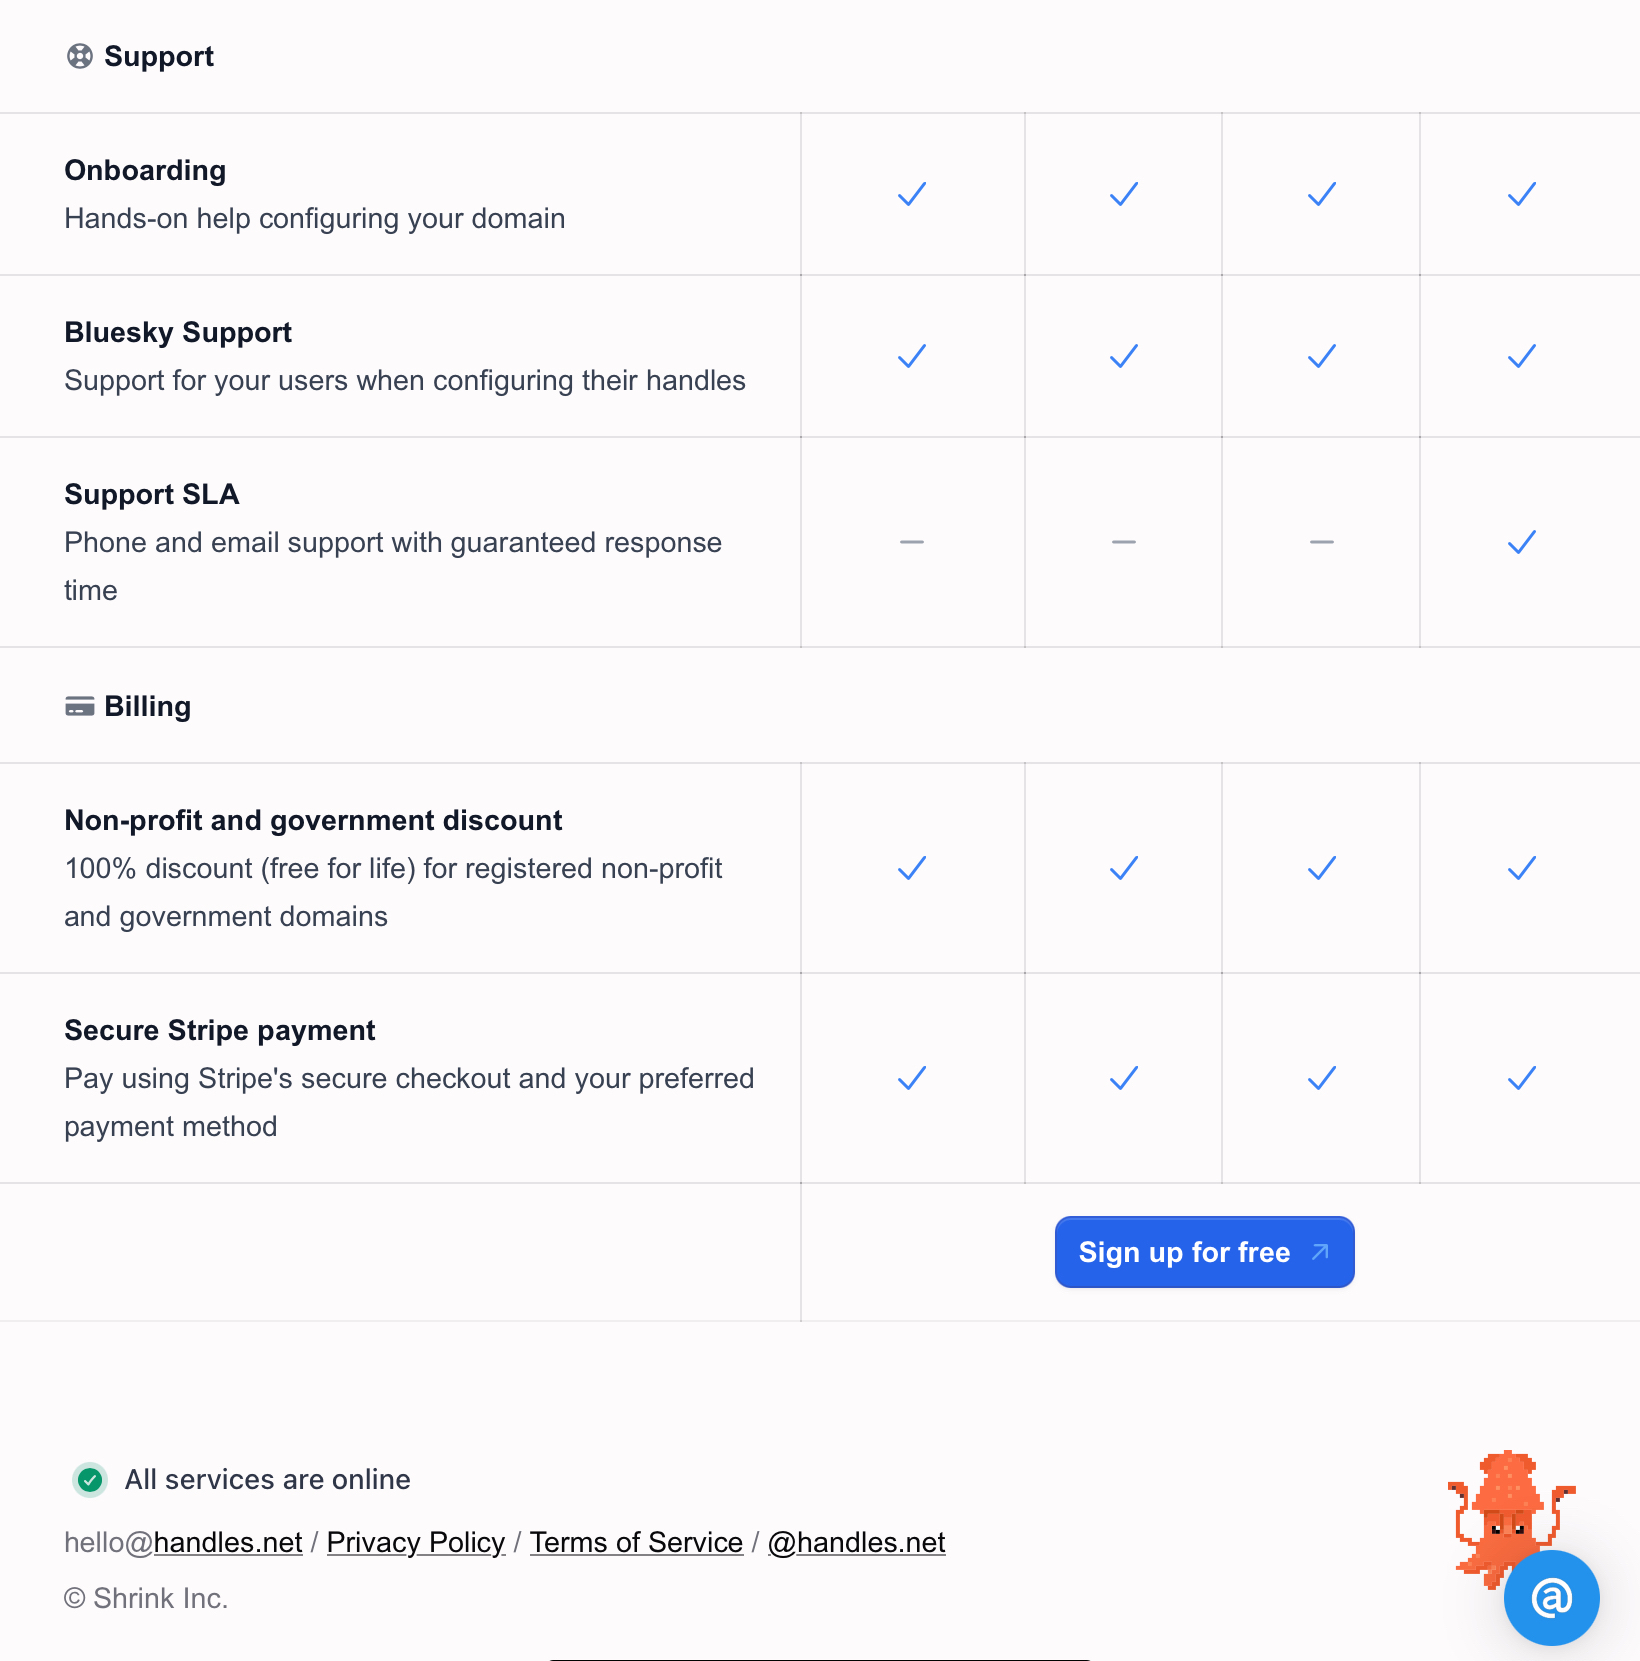Click the Support SLA feature title

coord(152,494)
